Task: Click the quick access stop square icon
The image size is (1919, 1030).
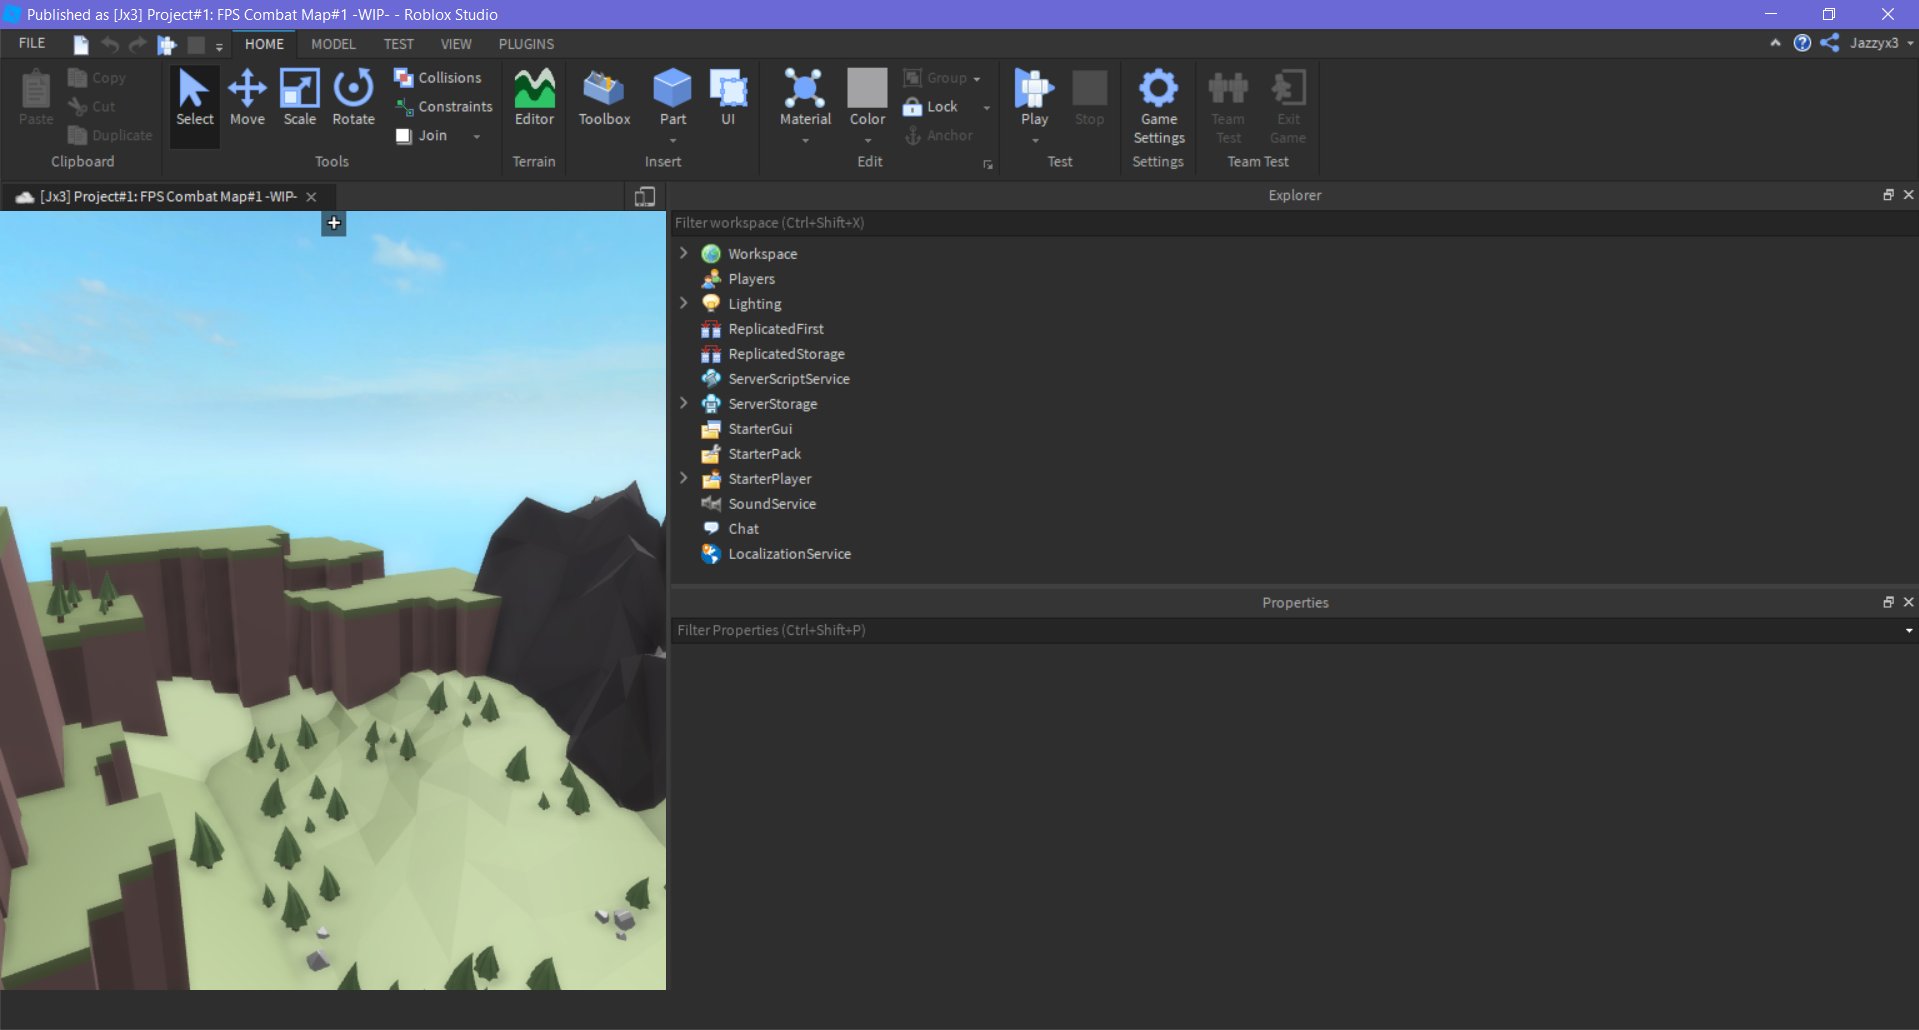Action: coord(196,44)
